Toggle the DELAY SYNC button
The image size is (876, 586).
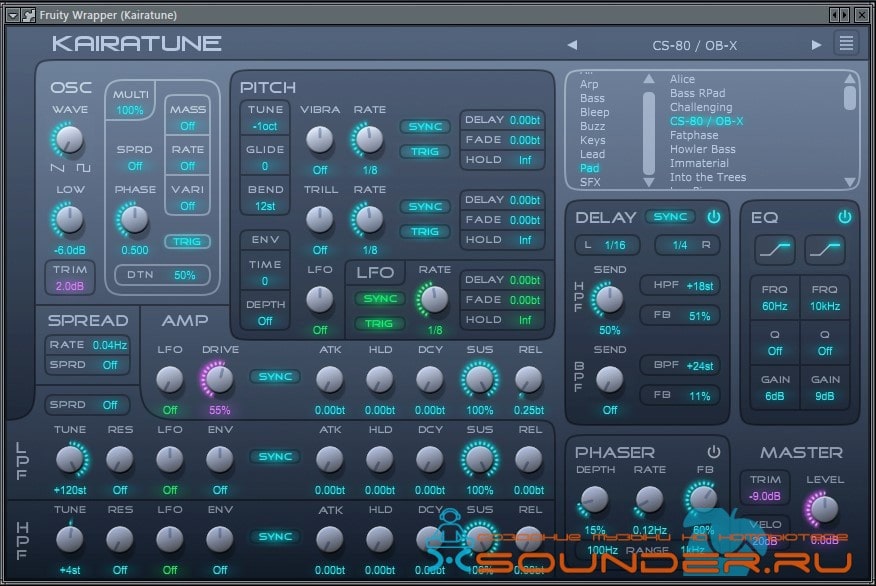(x=670, y=217)
